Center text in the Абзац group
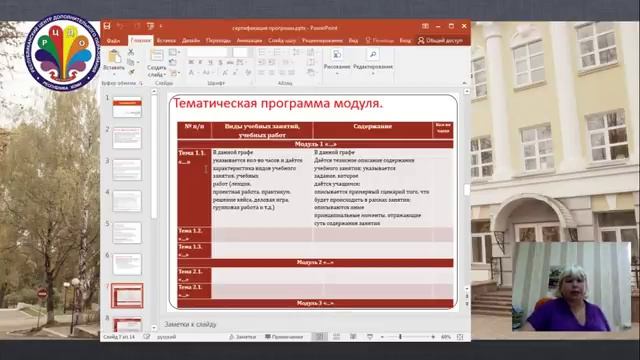 click(271, 73)
